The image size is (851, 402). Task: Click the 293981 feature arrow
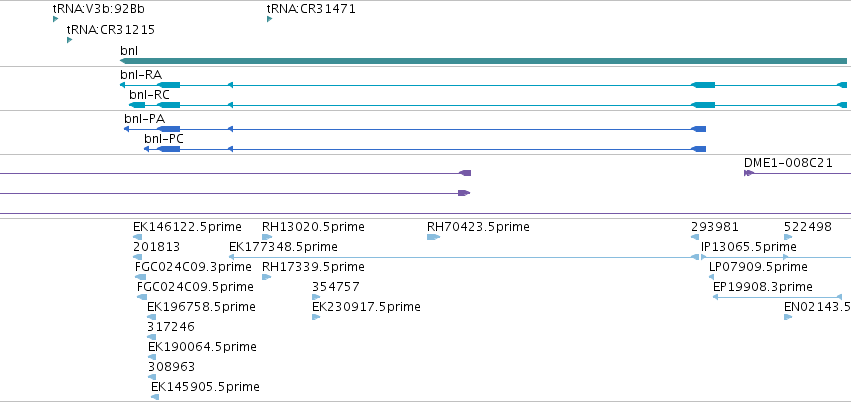point(695,237)
